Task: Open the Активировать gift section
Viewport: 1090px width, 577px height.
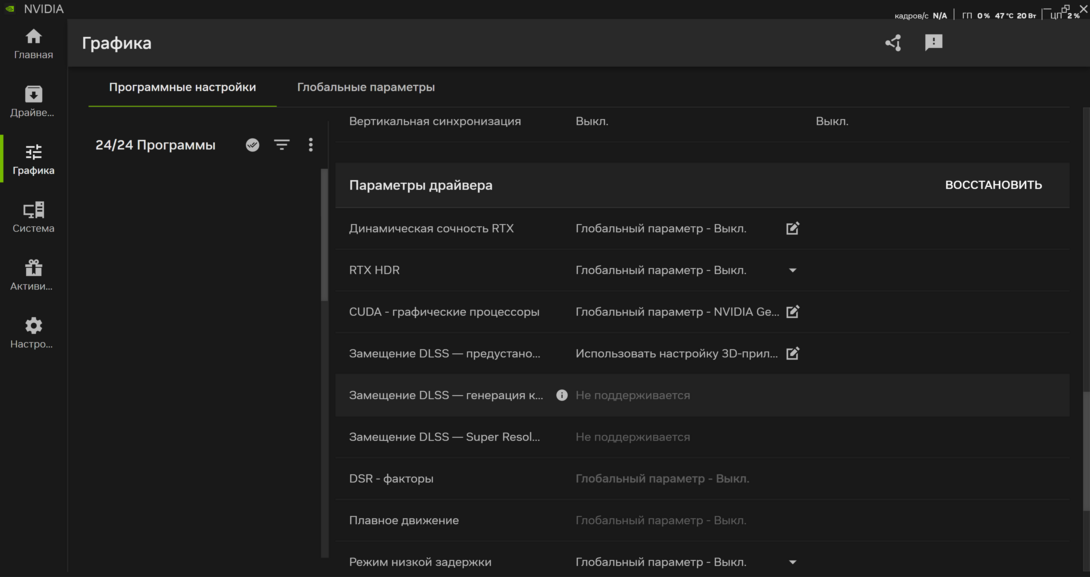Action: 33,275
